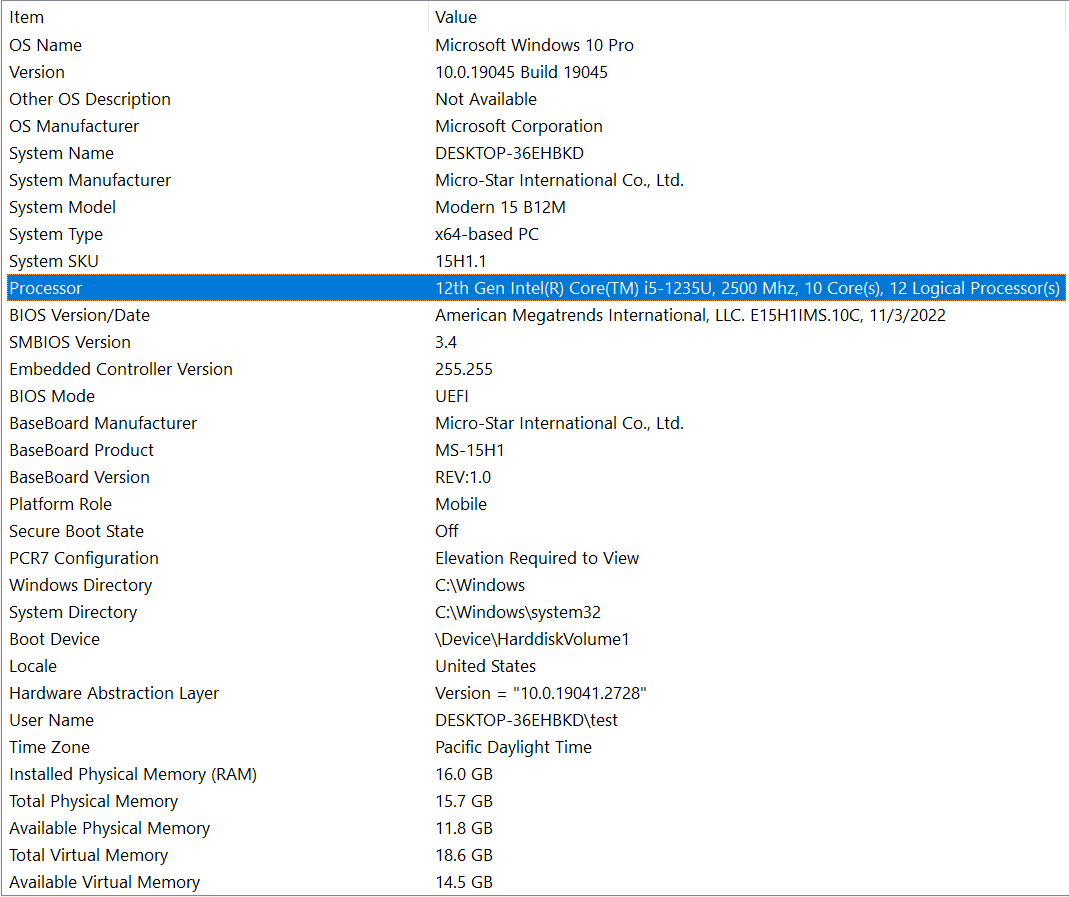Click the 3.4 SMBIOS value
Image resolution: width=1069 pixels, height=897 pixels.
click(x=446, y=342)
